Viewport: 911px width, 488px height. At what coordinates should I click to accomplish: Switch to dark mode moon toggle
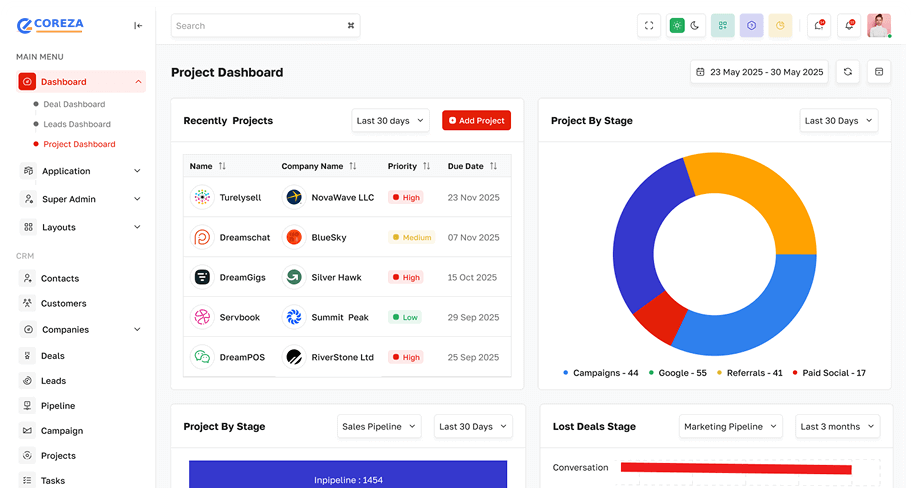[x=694, y=26]
